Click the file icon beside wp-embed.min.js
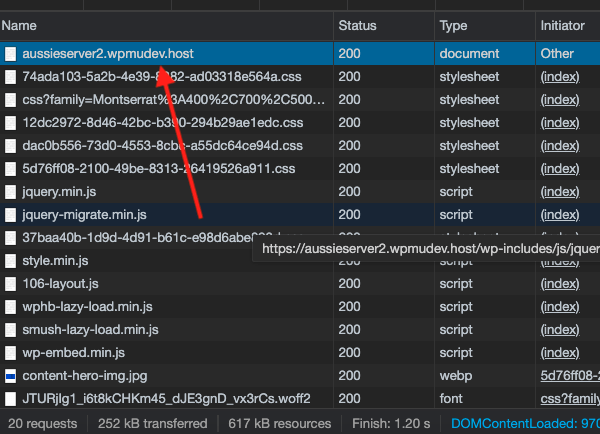600x434 pixels. [11, 352]
